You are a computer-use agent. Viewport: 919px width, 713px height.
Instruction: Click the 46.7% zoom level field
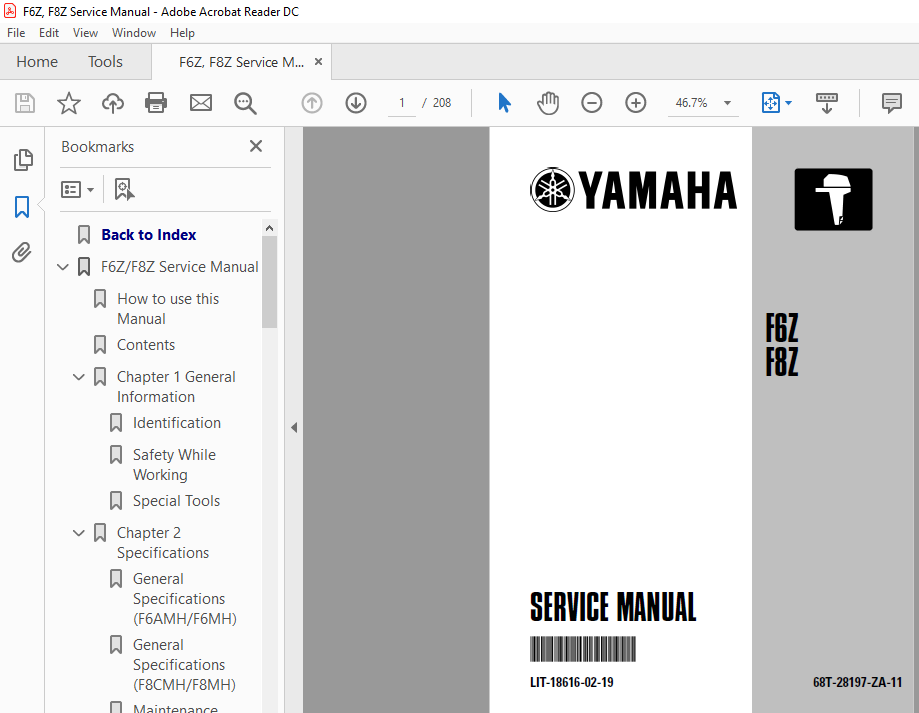pyautogui.click(x=692, y=103)
